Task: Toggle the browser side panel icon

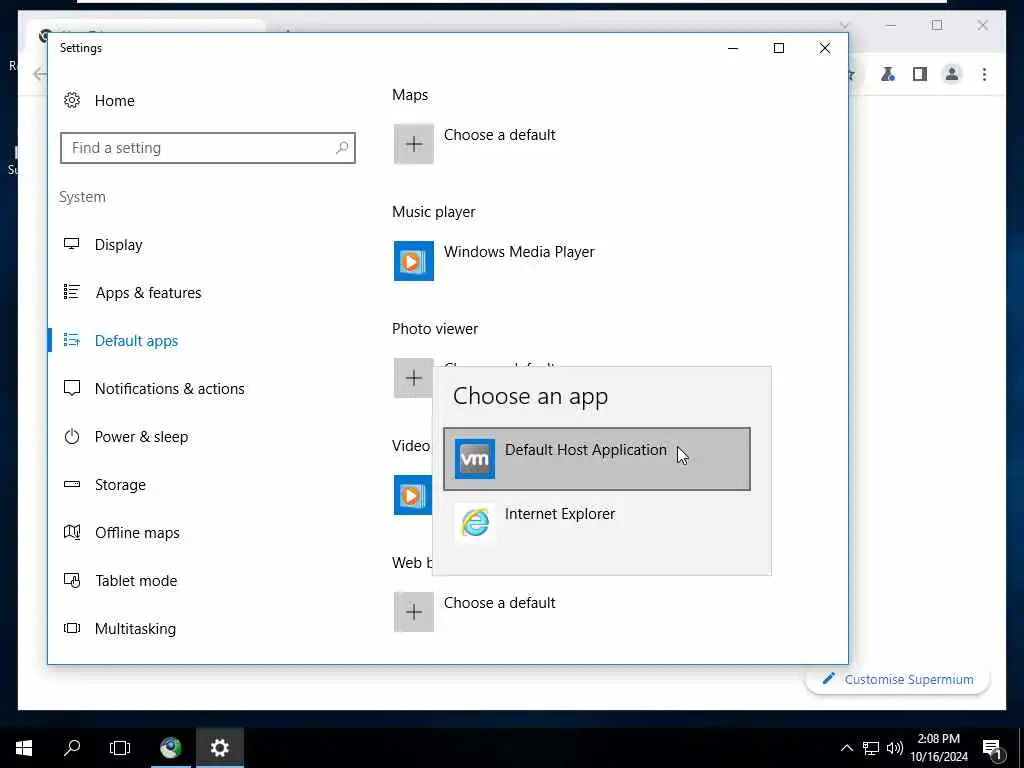Action: 920,74
